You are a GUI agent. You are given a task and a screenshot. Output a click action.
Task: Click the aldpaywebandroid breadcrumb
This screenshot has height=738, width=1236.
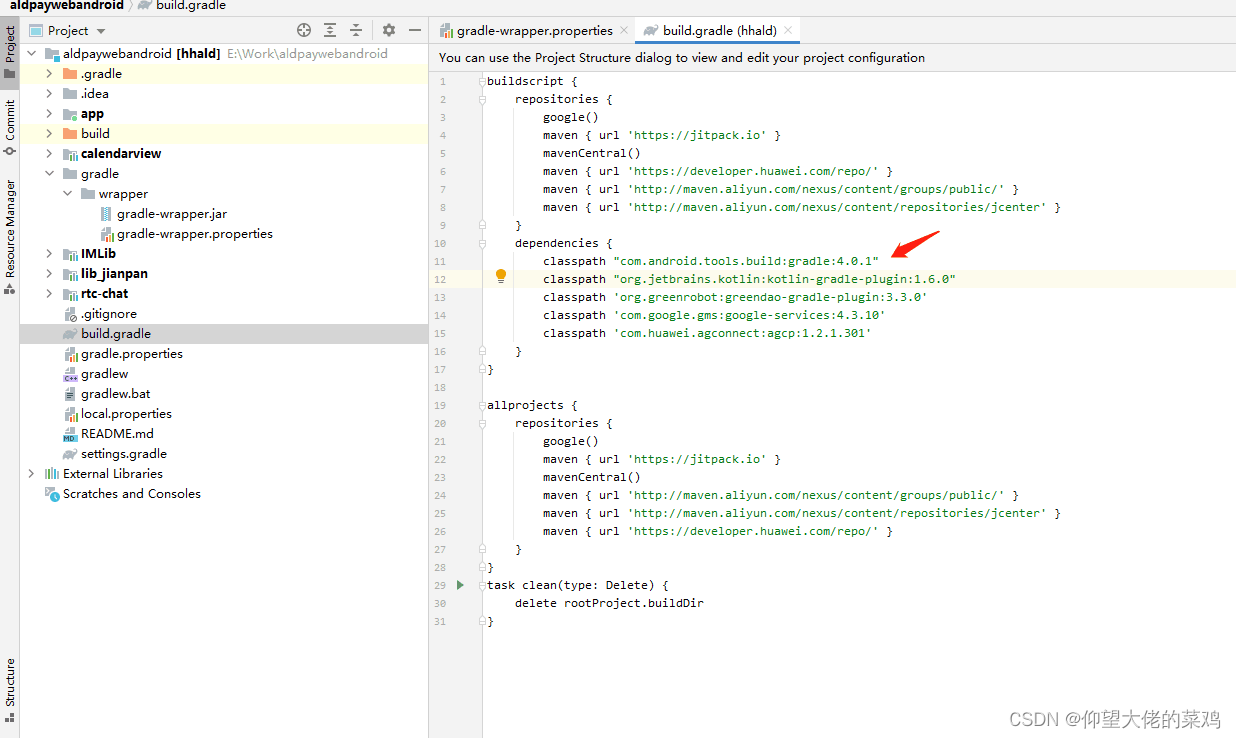click(x=66, y=5)
